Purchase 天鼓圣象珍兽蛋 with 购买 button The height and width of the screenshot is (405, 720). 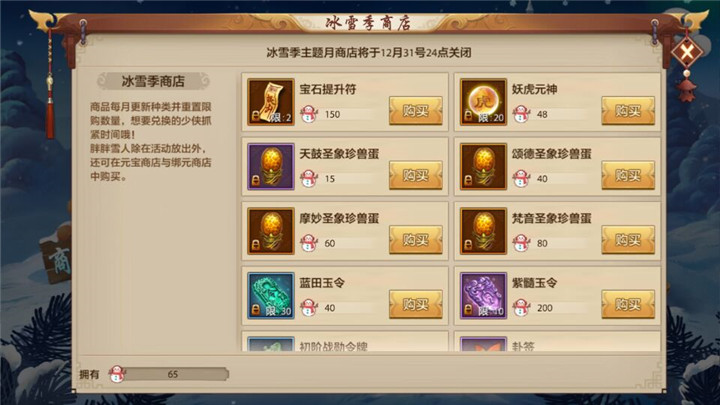coord(416,175)
